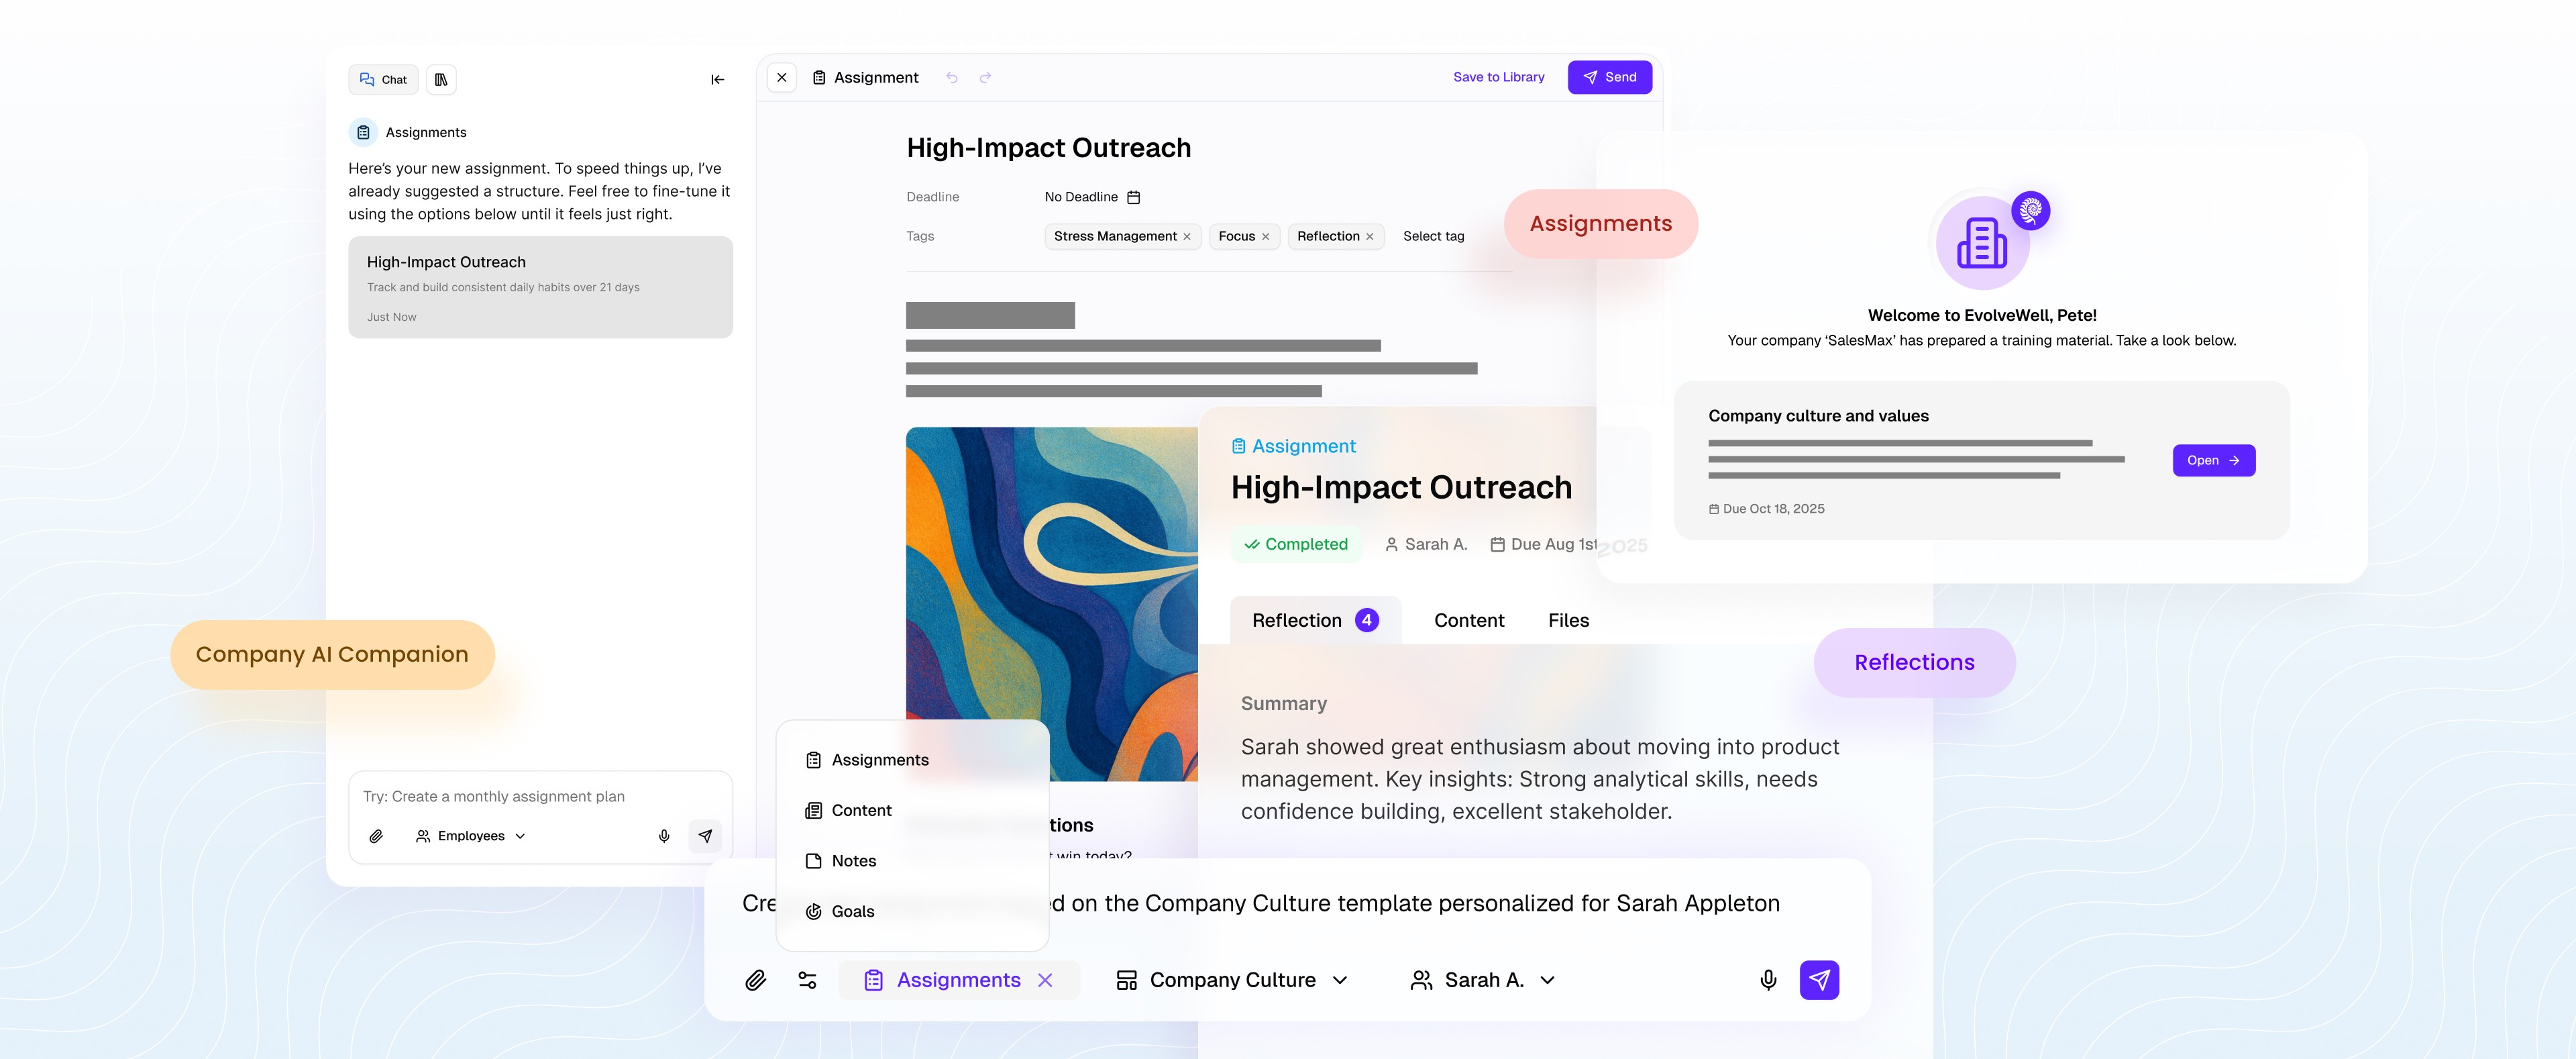Viewport: 2576px width, 1059px height.
Task: Click the paperclip attach icon in large prompt bar
Action: coord(755,980)
